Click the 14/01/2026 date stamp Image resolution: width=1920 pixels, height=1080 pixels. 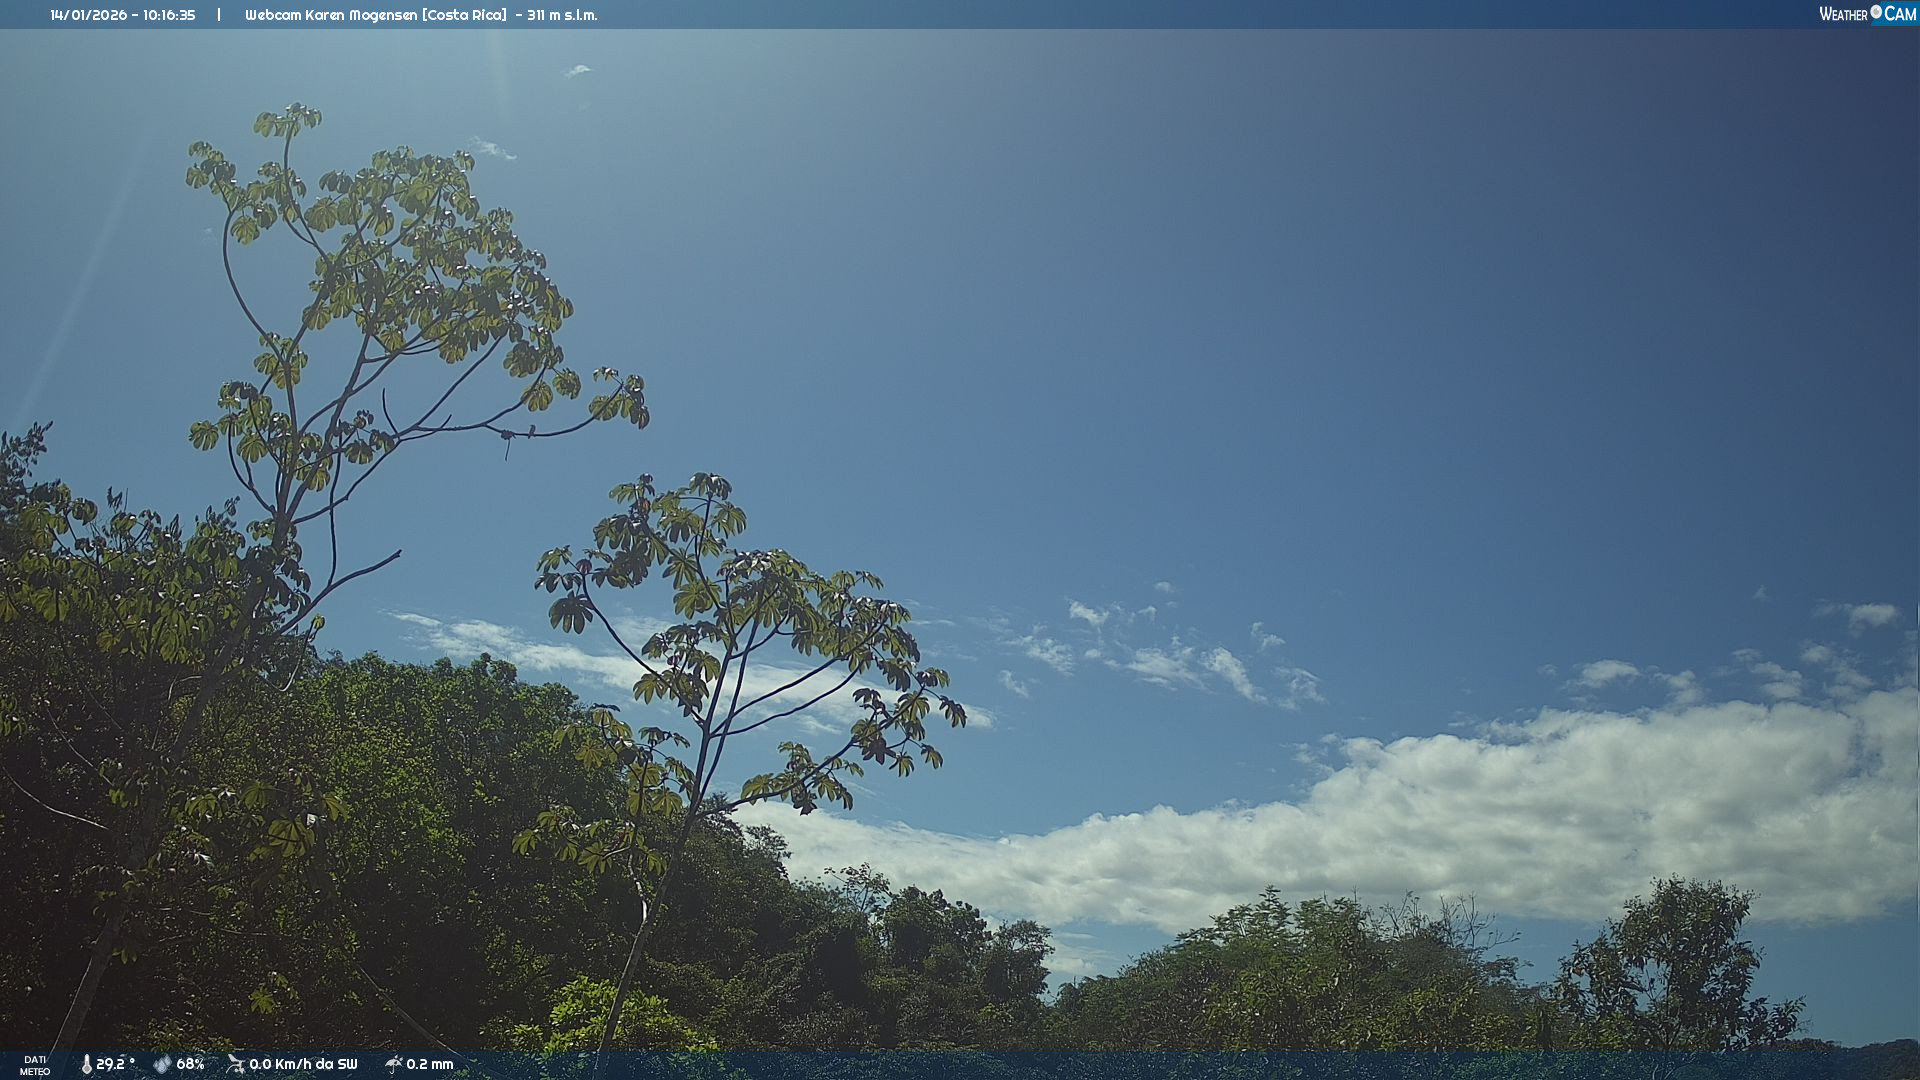88,15
